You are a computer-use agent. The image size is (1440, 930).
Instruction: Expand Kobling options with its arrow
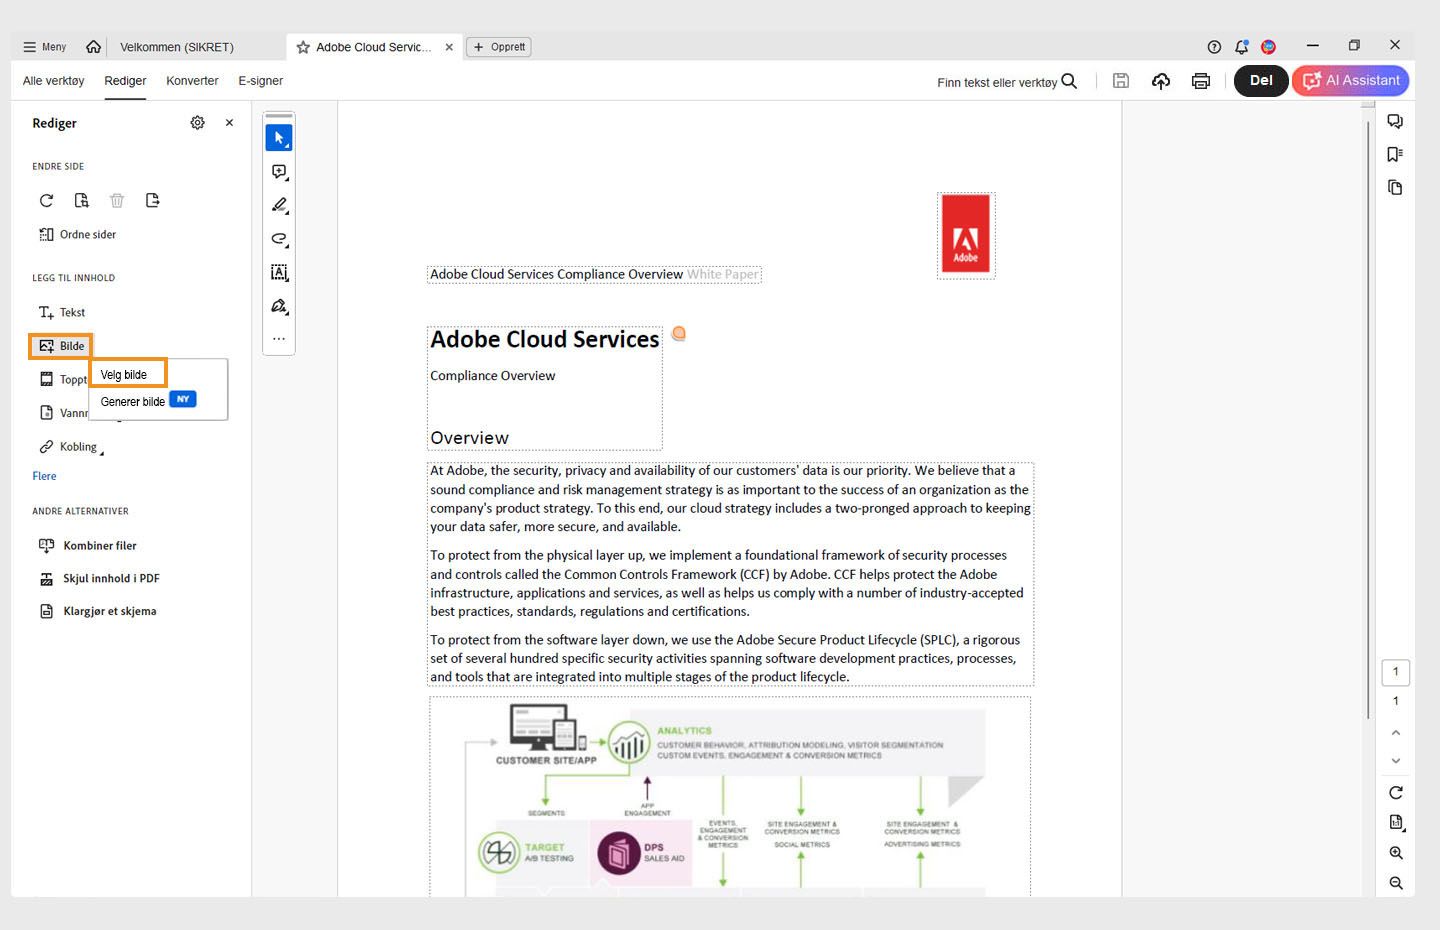pyautogui.click(x=100, y=450)
